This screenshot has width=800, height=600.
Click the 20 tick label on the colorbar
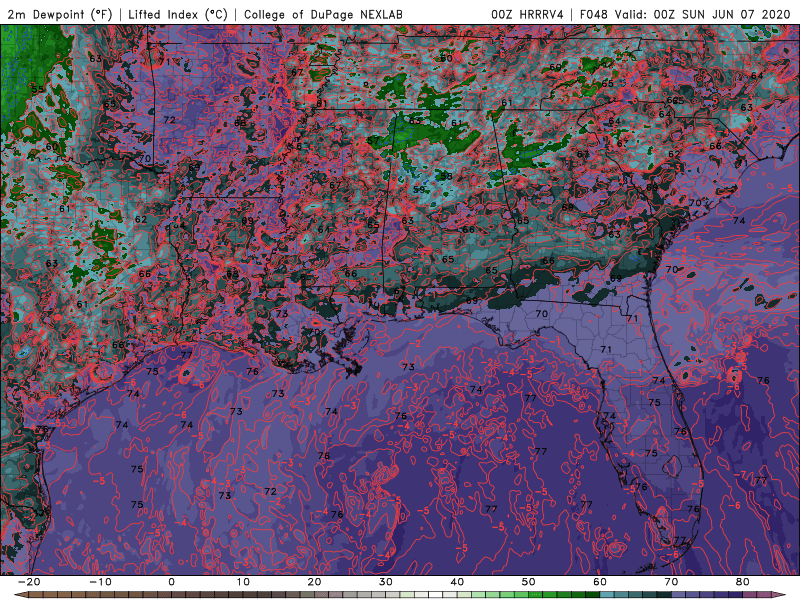coord(314,582)
